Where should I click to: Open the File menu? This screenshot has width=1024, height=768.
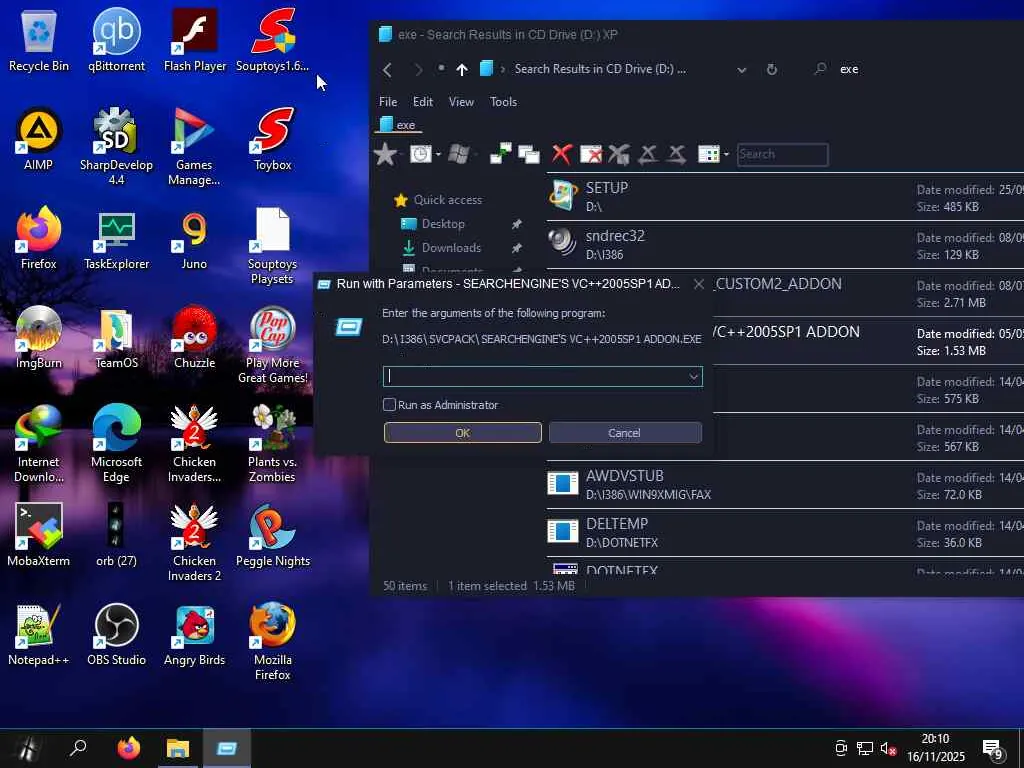coord(388,102)
